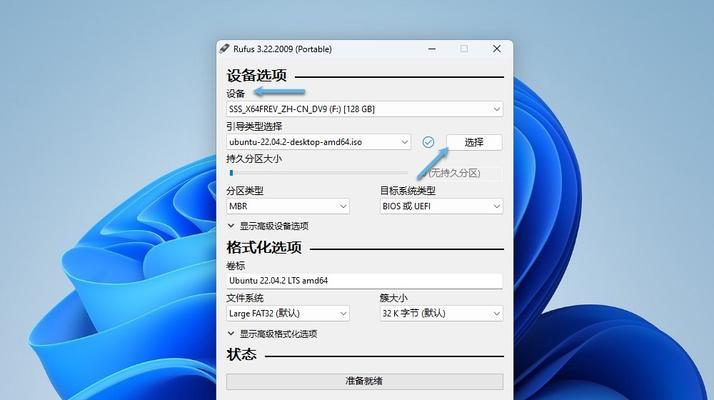Open the boot selection ISO dropdown
The height and width of the screenshot is (400, 714).
[318, 142]
